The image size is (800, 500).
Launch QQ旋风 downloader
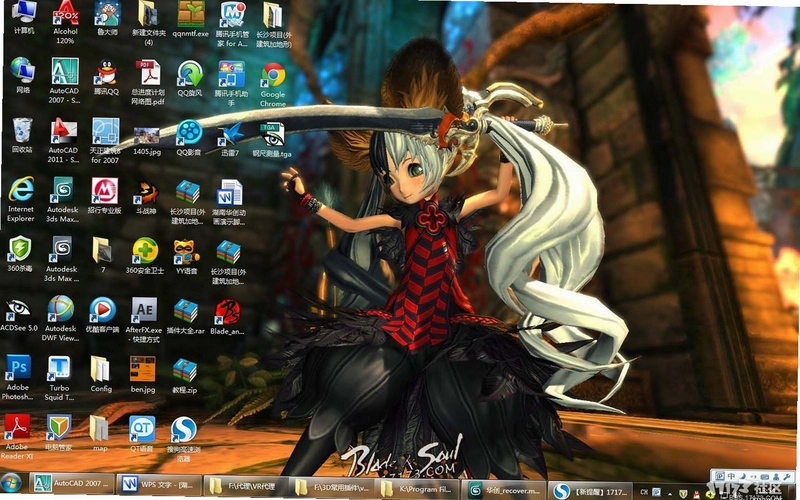(x=190, y=78)
